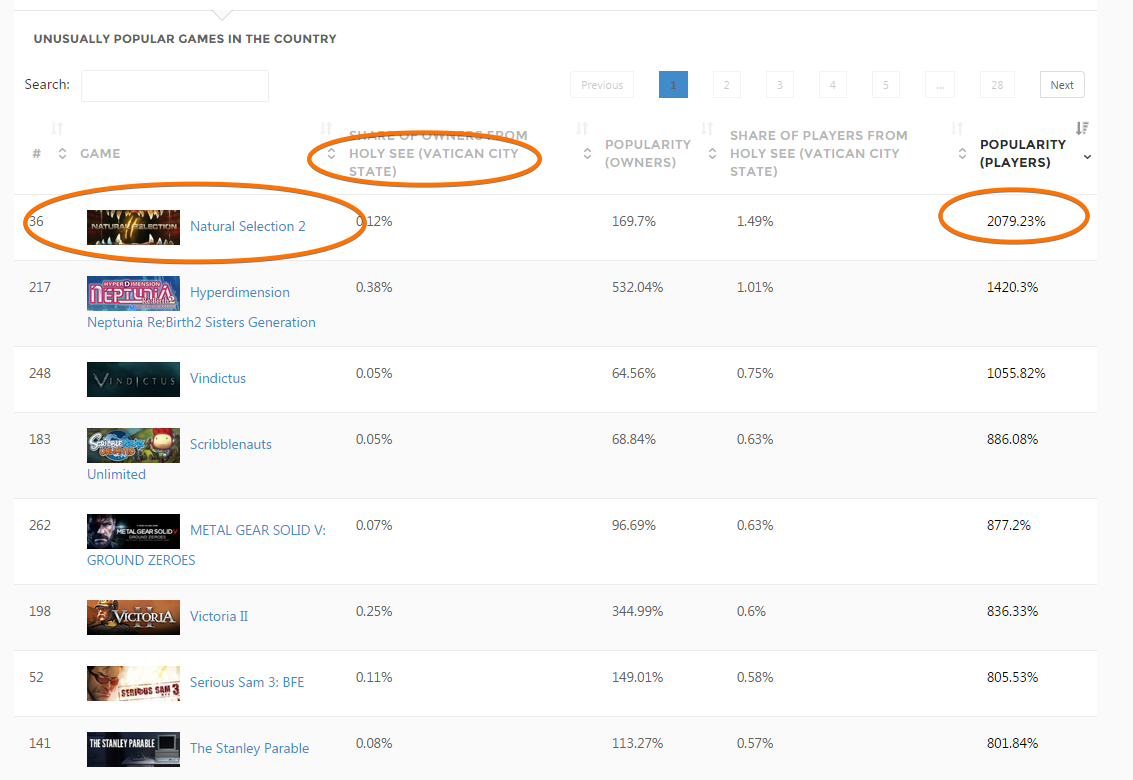Select the 801.84% popularity value

1012,743
